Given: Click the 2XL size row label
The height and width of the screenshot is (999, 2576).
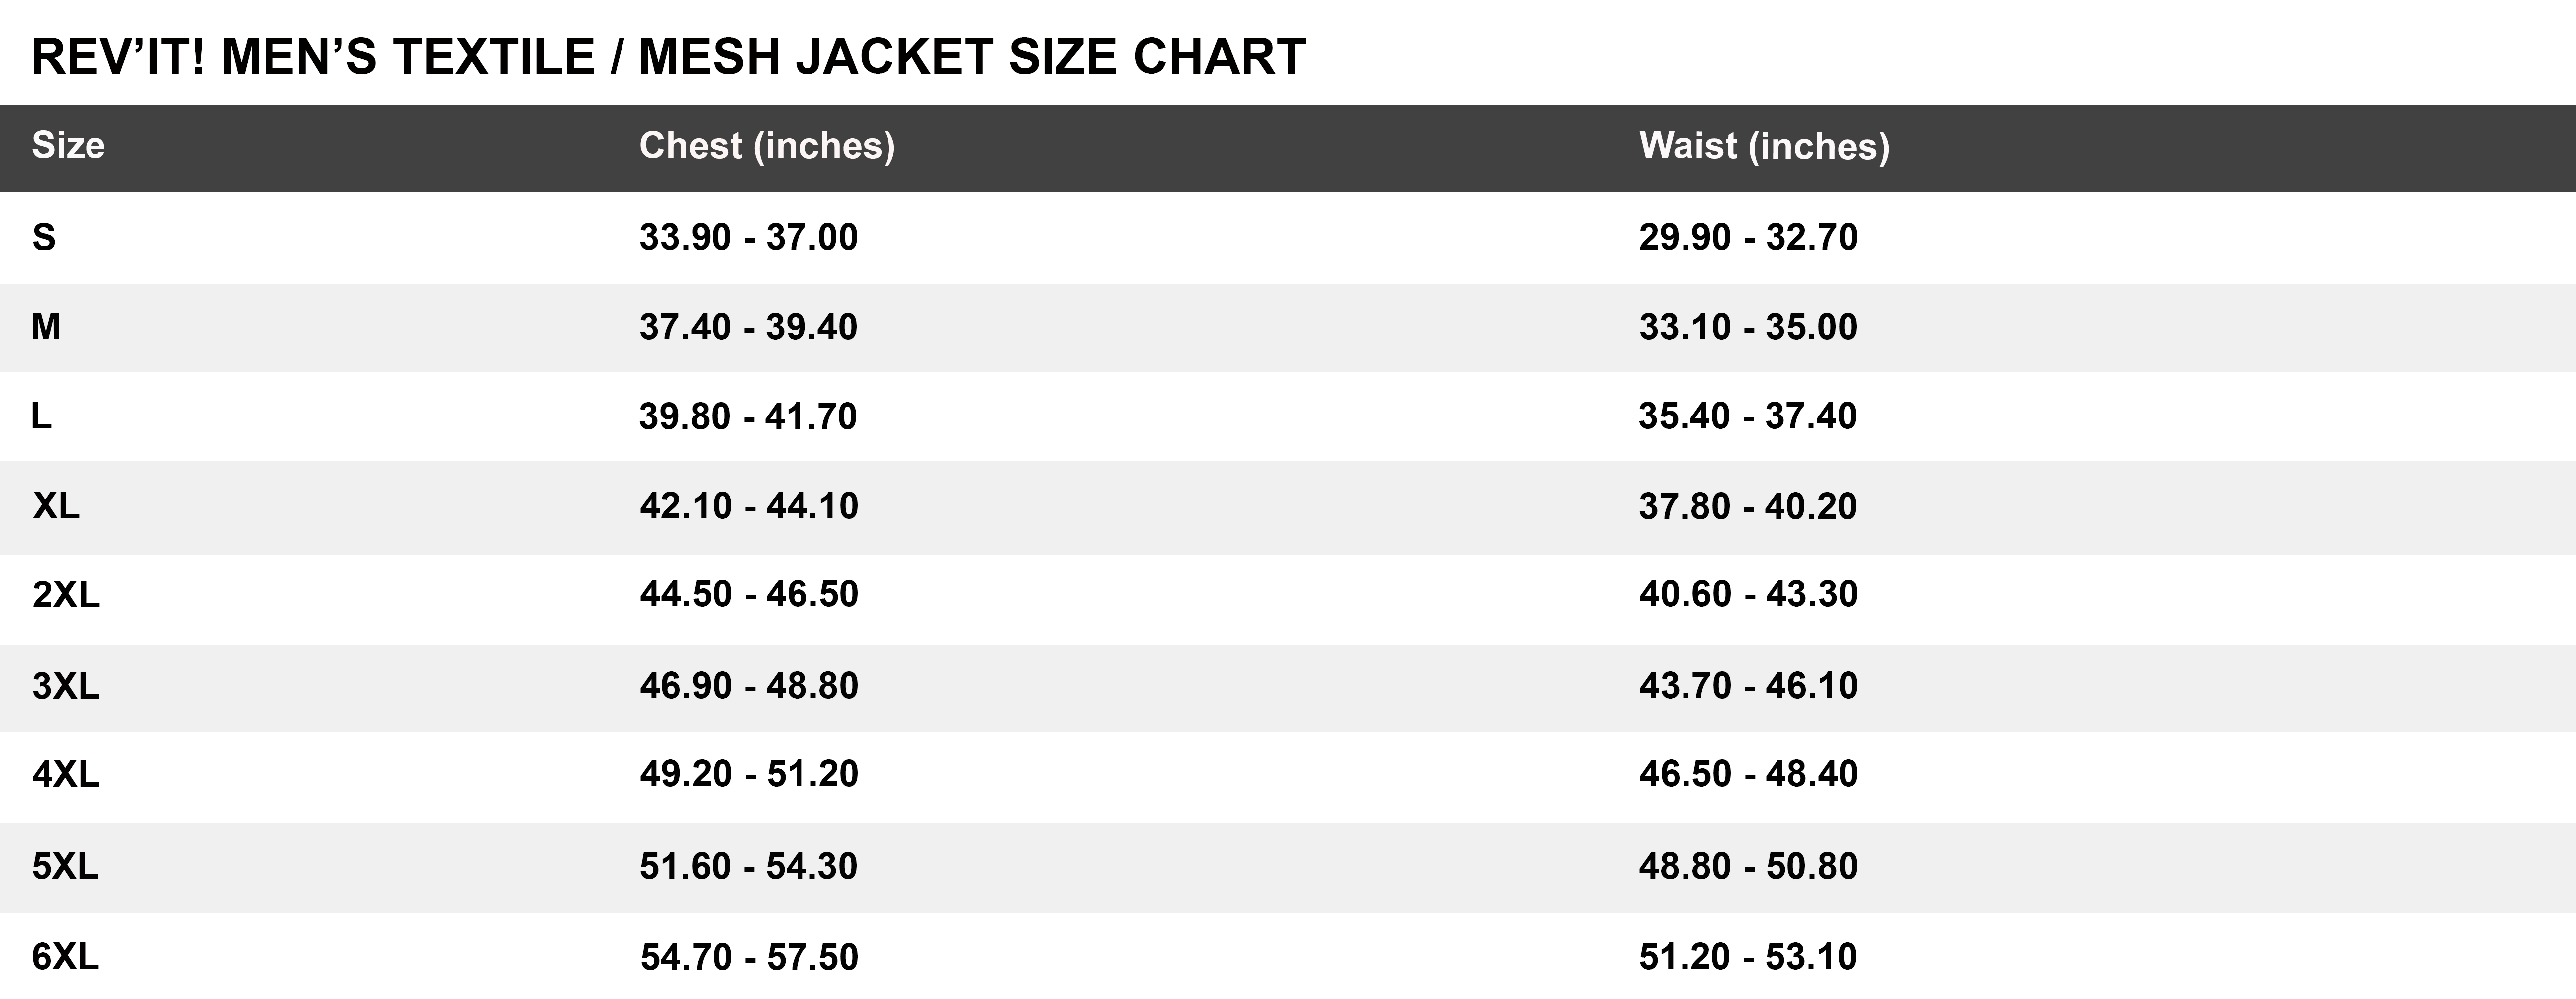Looking at the screenshot, I should click(66, 595).
